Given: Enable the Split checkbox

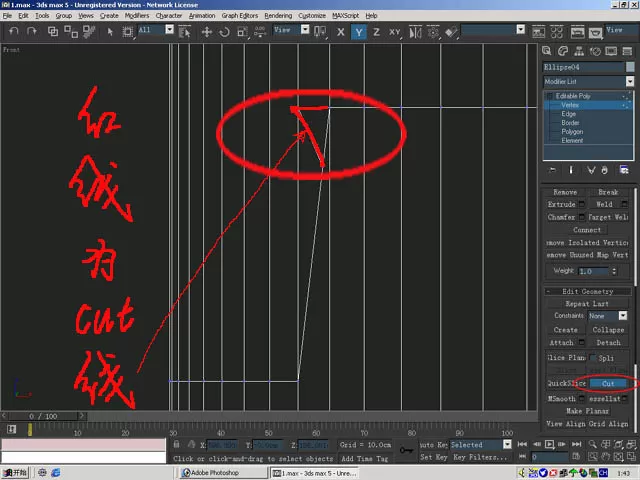Looking at the screenshot, I should pos(593,358).
